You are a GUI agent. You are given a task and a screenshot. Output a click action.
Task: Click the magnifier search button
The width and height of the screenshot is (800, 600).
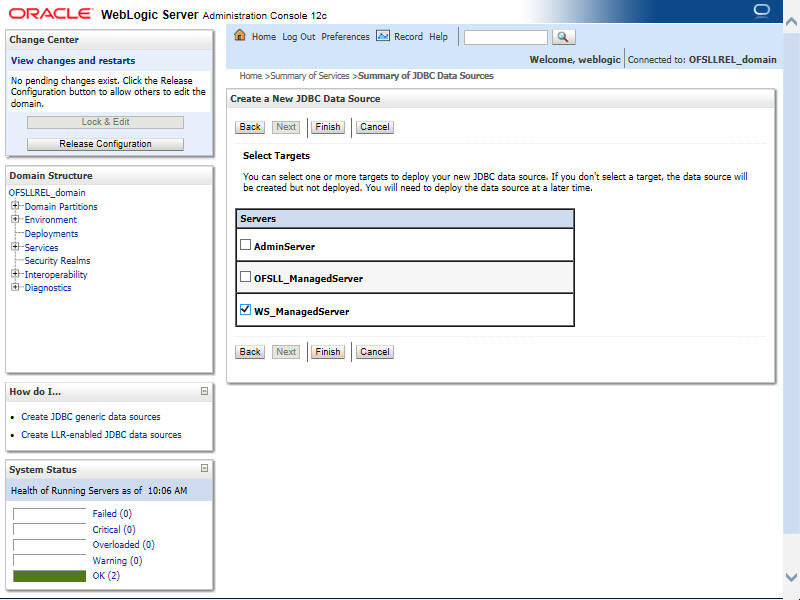563,37
